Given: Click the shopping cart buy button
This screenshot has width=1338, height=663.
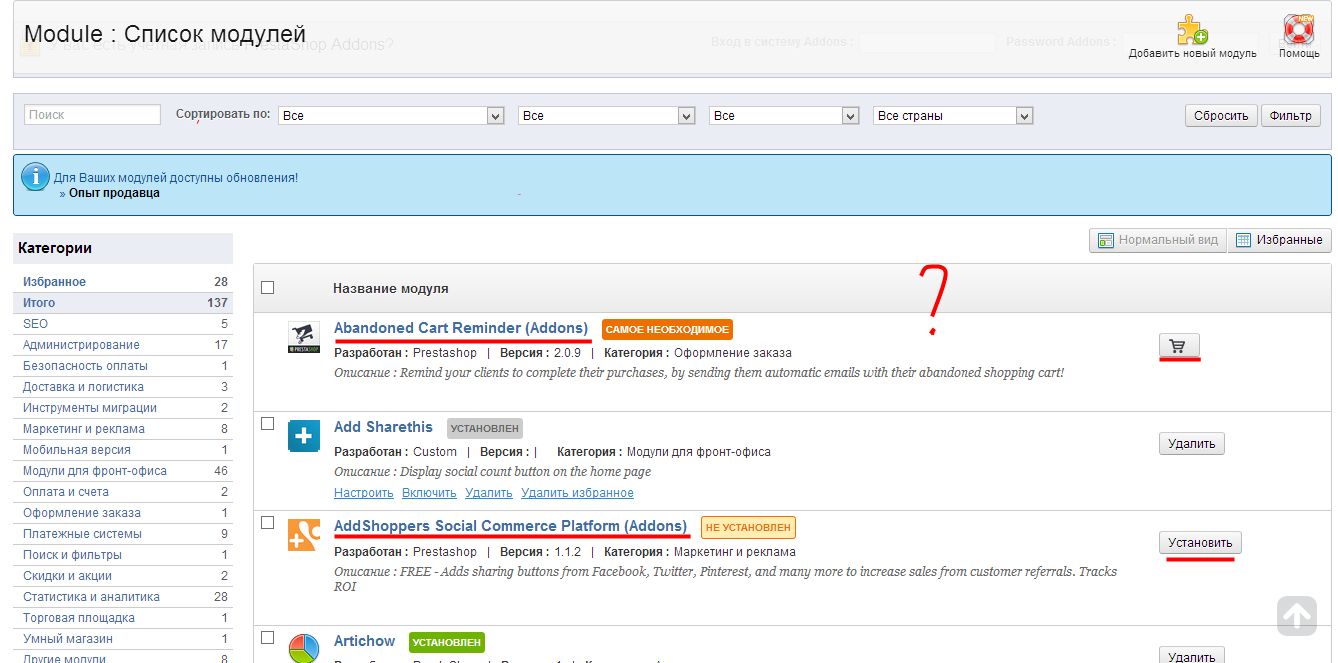Looking at the screenshot, I should click(x=1179, y=346).
